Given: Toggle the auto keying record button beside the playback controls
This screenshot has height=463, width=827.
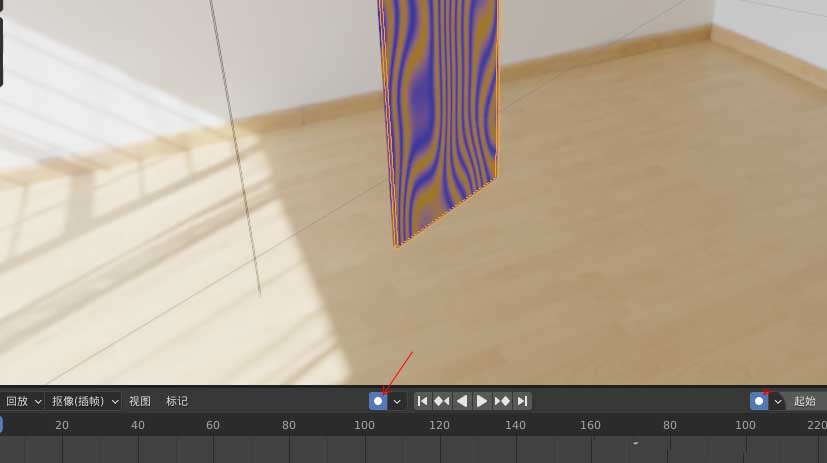Looking at the screenshot, I should (378, 401).
